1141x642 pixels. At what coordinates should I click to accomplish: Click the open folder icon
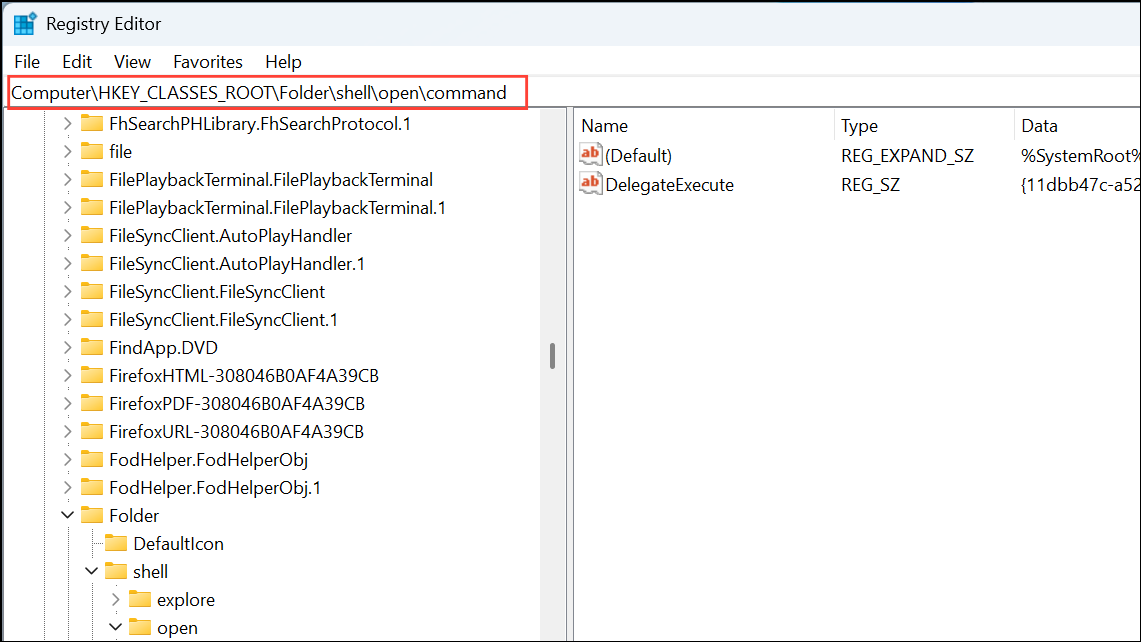pos(140,627)
